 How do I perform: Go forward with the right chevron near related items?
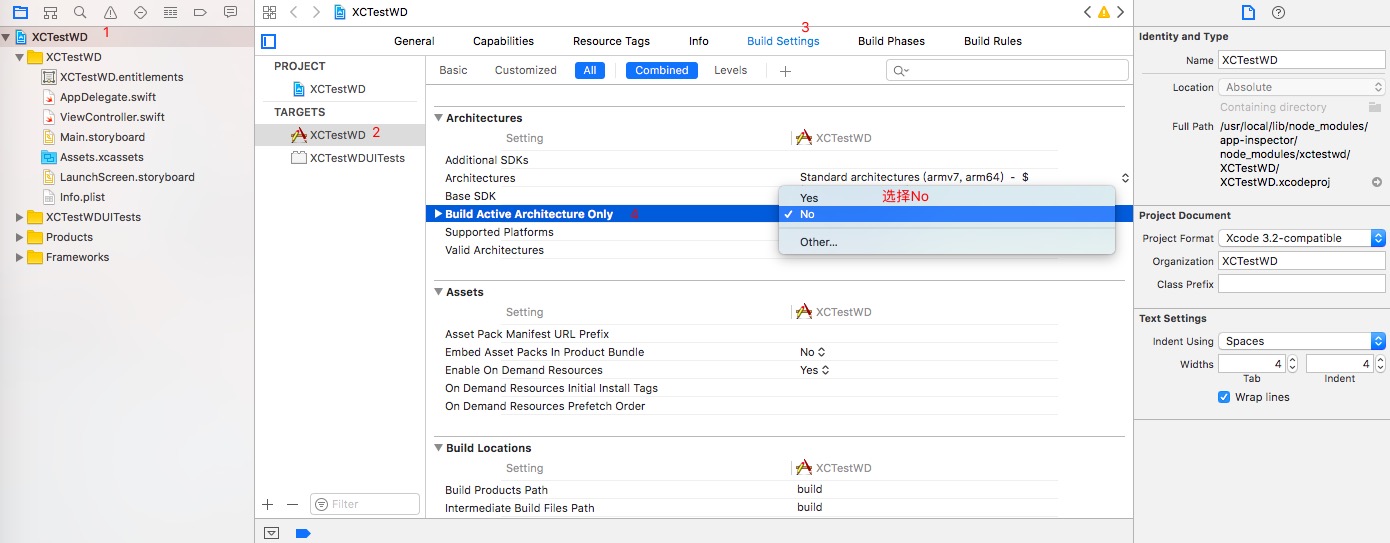tap(316, 12)
